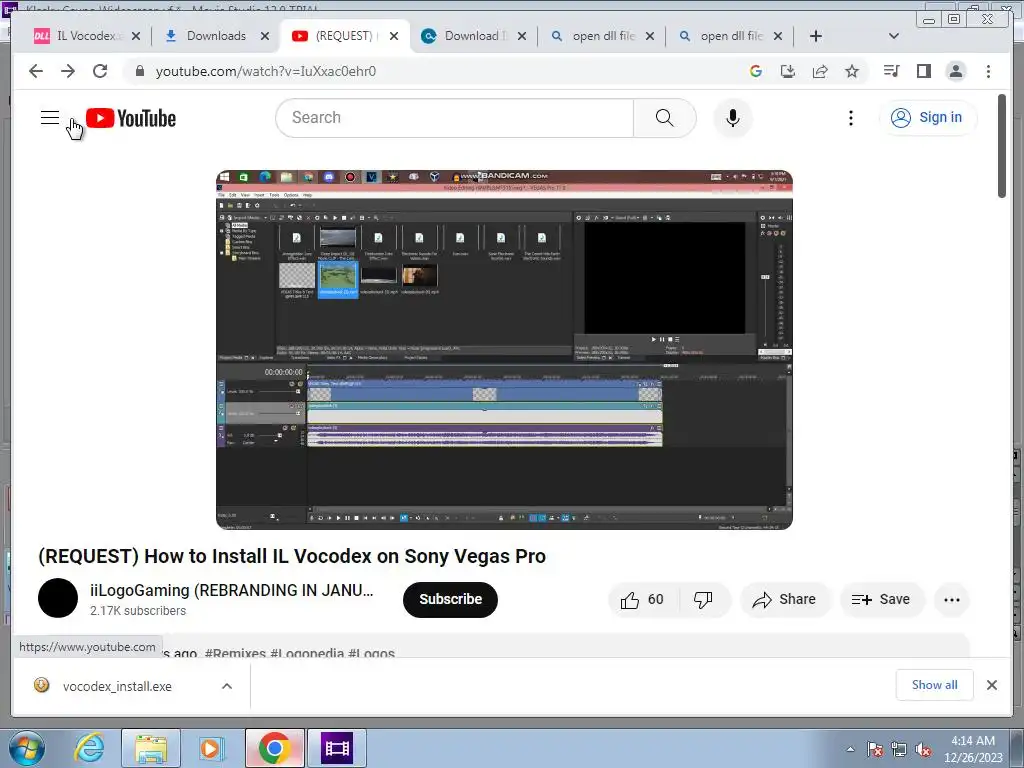Image resolution: width=1024 pixels, height=768 pixels.
Task: Start voice search with microphone icon
Action: (x=733, y=118)
